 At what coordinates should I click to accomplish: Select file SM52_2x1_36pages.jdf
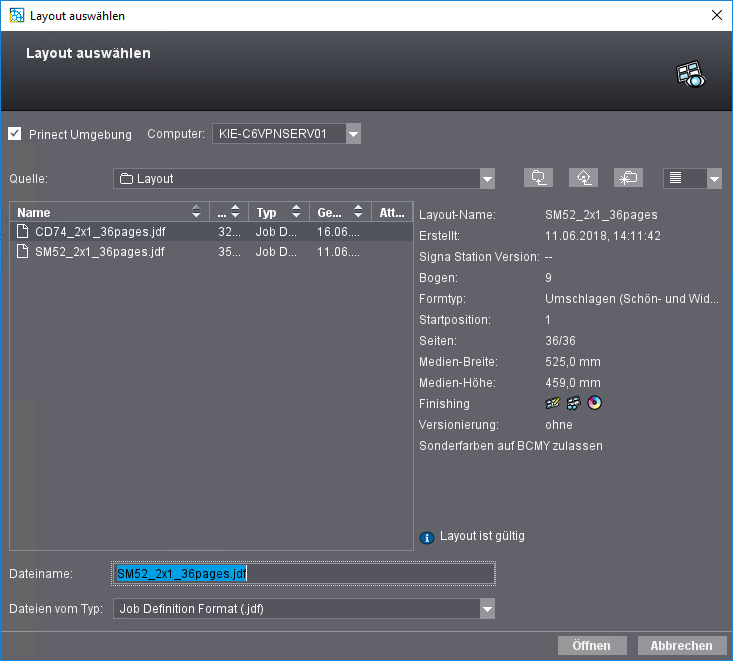pos(211,251)
